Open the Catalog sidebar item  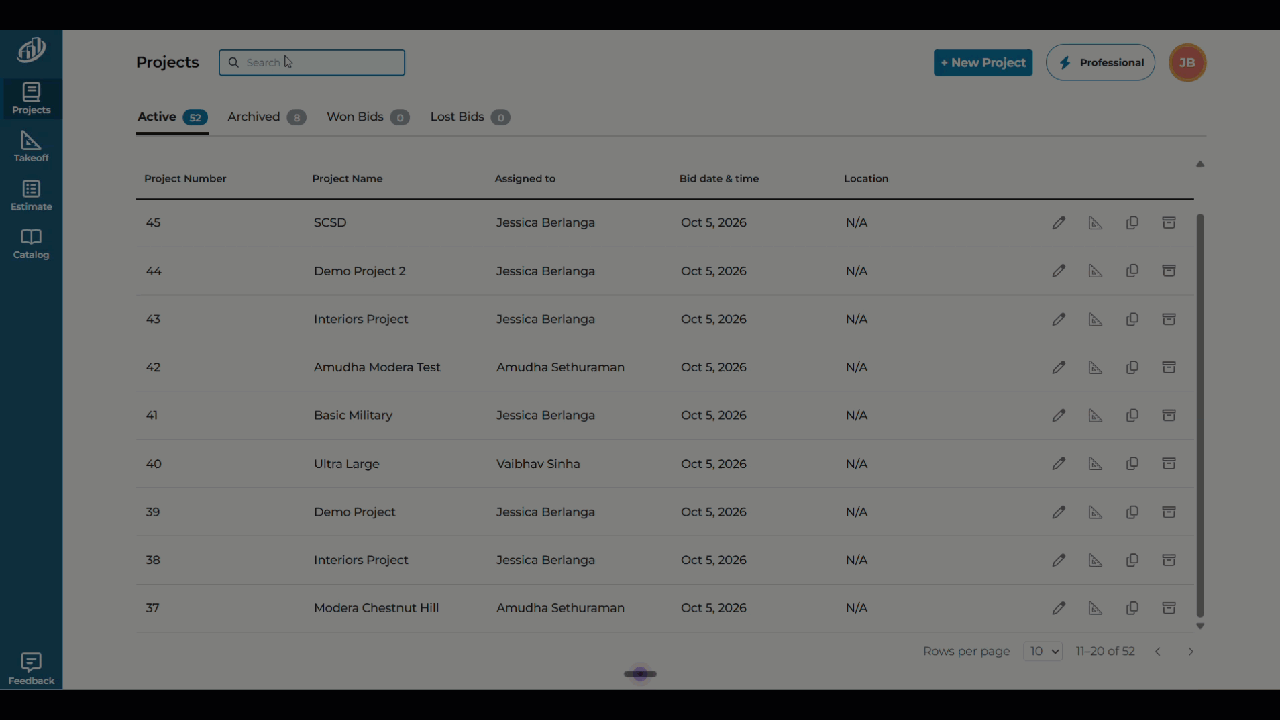point(31,243)
